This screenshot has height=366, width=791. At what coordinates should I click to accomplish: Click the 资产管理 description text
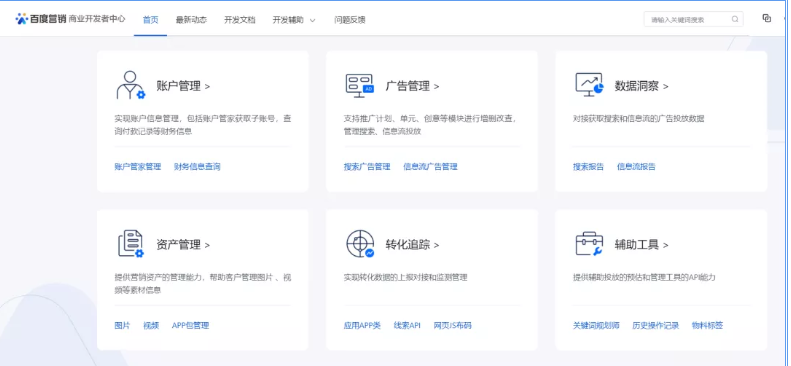click(203, 284)
